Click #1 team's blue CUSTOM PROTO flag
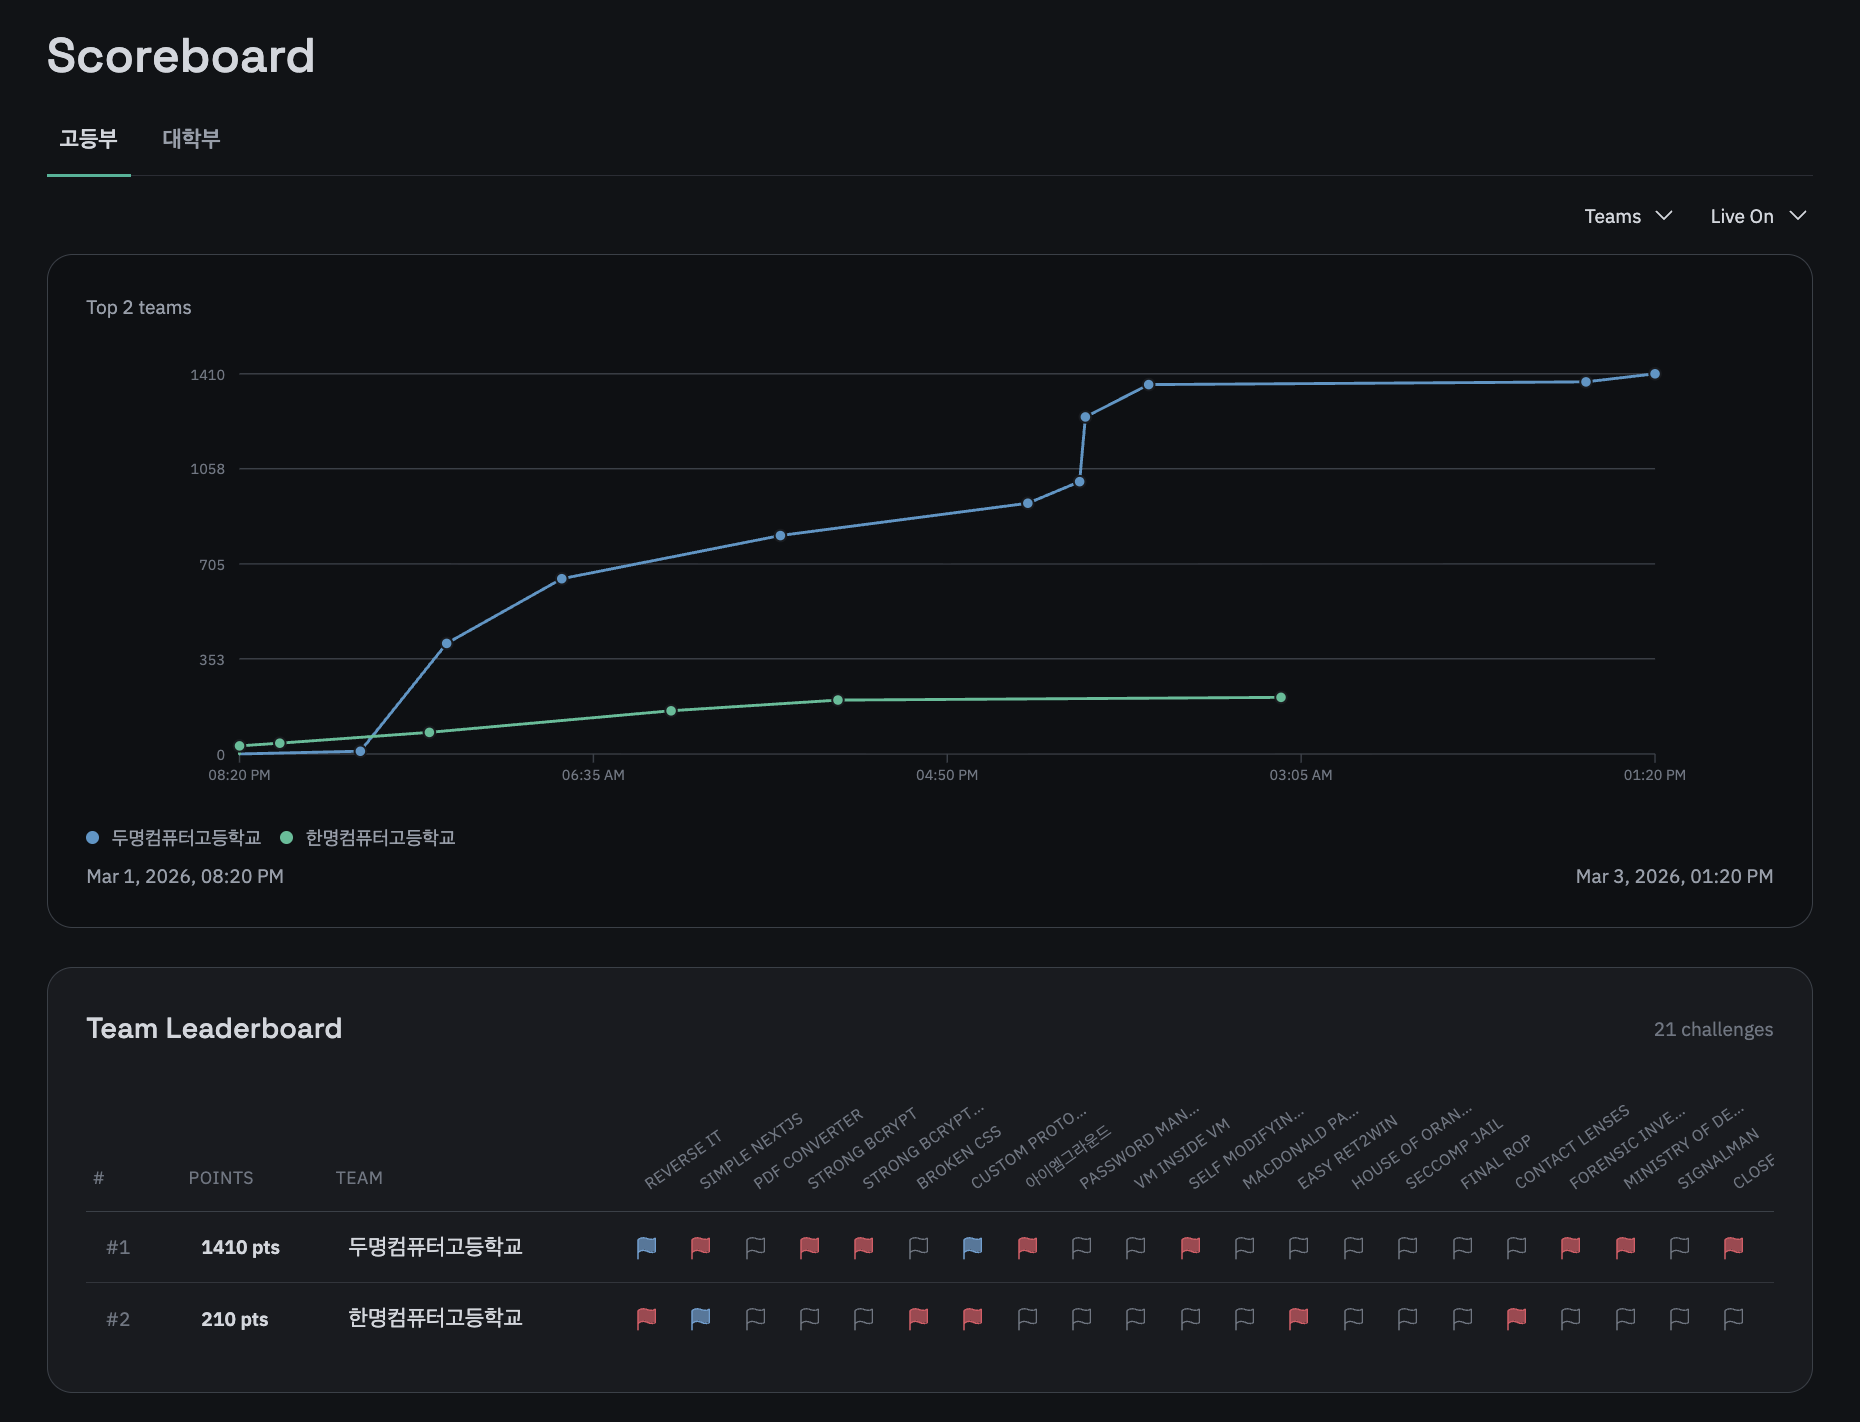Viewport: 1860px width, 1422px height. click(x=972, y=1247)
